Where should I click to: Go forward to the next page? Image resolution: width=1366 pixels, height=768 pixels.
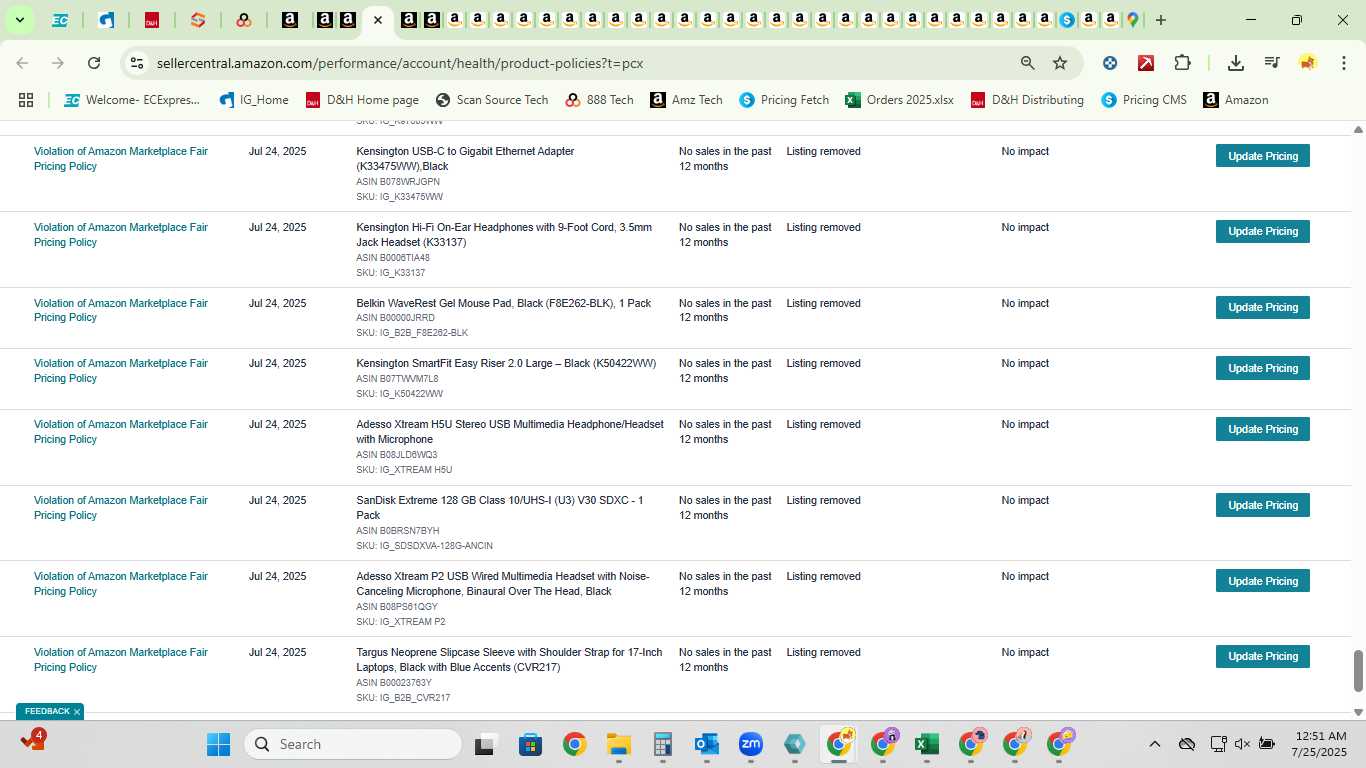coord(58,63)
